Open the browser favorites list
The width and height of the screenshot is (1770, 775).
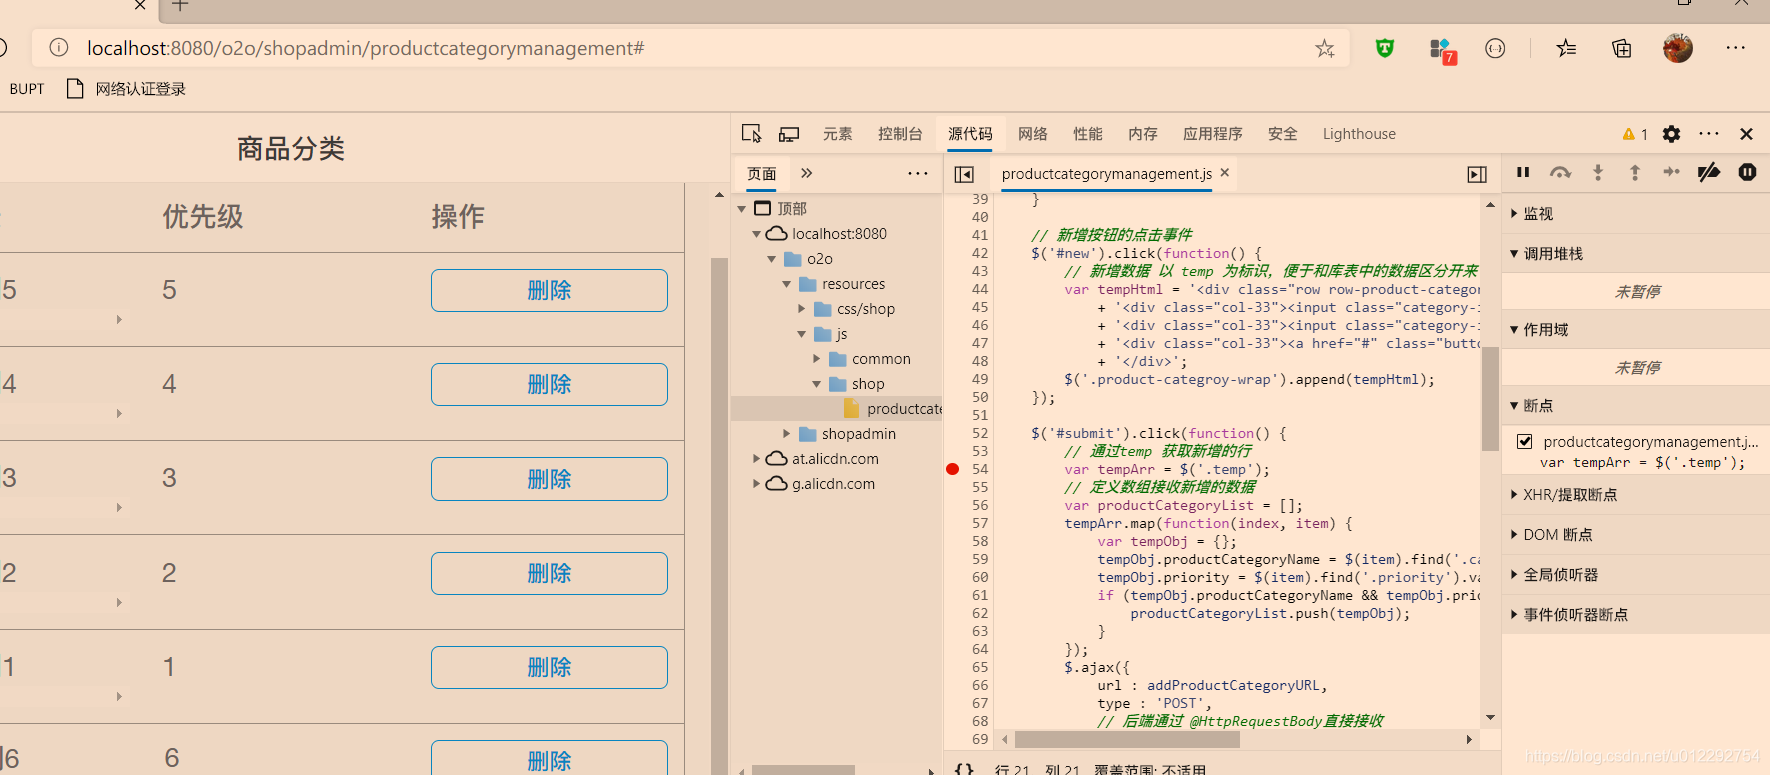point(1566,48)
